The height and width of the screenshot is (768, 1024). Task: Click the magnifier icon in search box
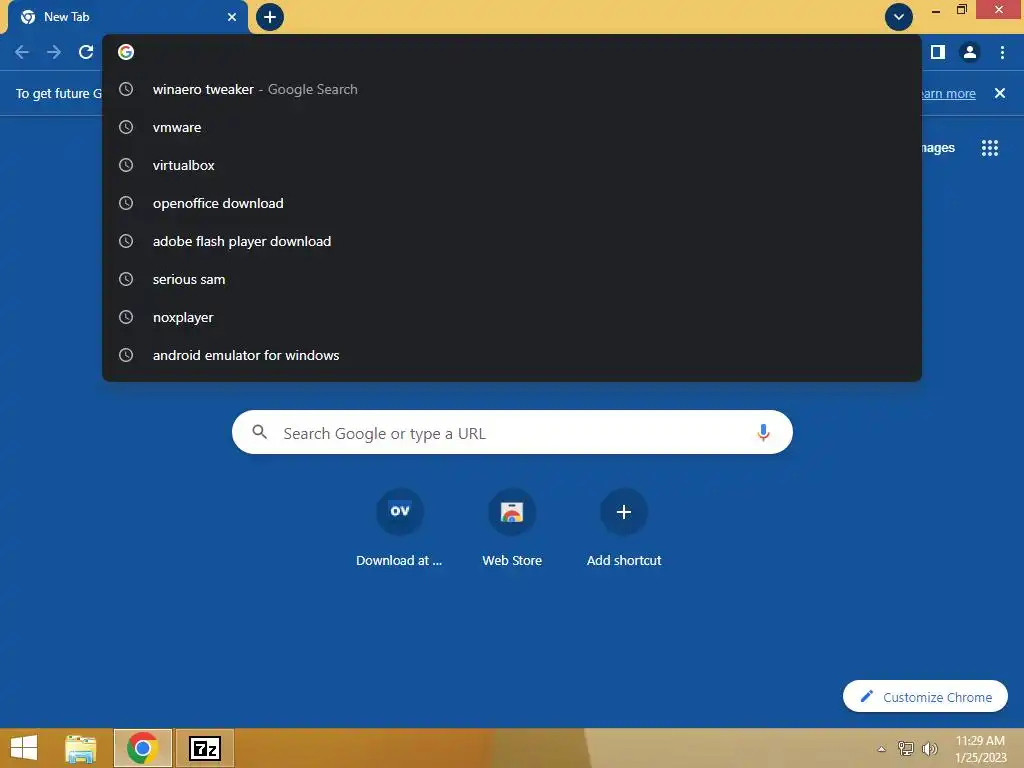point(259,432)
